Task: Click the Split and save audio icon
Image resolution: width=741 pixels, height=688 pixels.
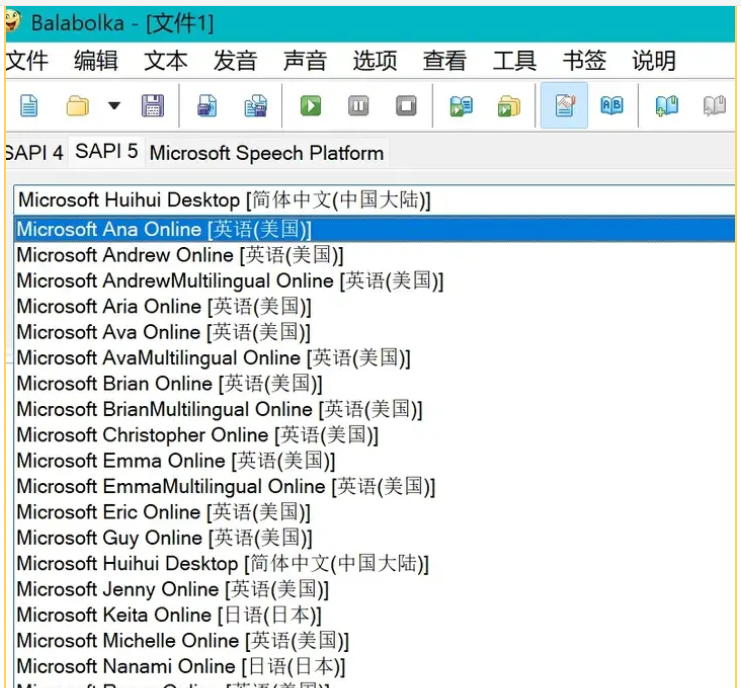Action: (x=256, y=105)
